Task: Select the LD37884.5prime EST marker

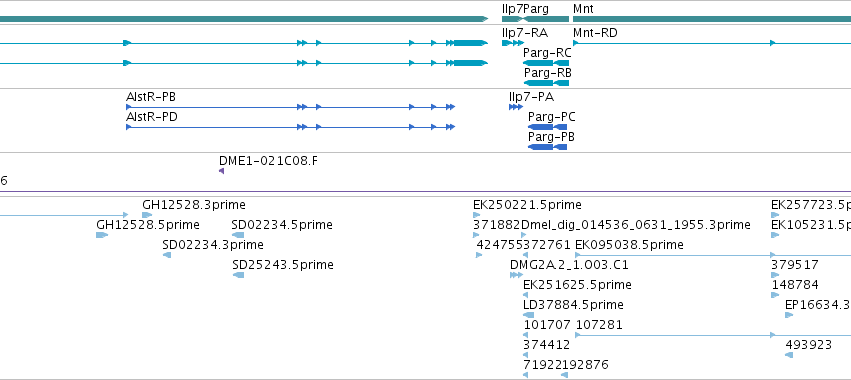Action: coord(529,315)
